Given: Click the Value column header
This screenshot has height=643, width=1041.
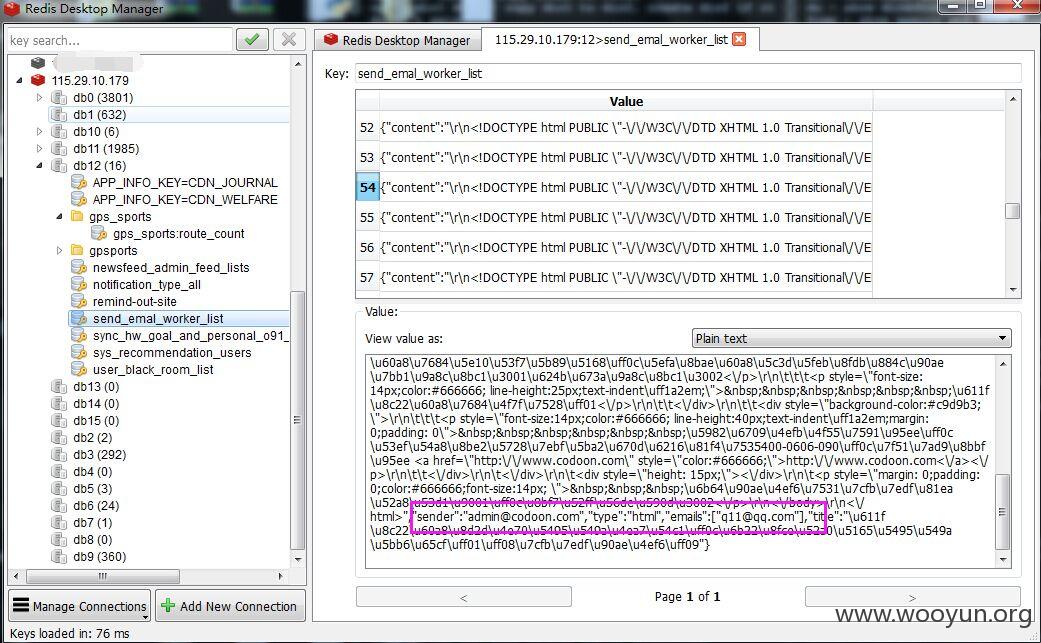Looking at the screenshot, I should (x=626, y=102).
